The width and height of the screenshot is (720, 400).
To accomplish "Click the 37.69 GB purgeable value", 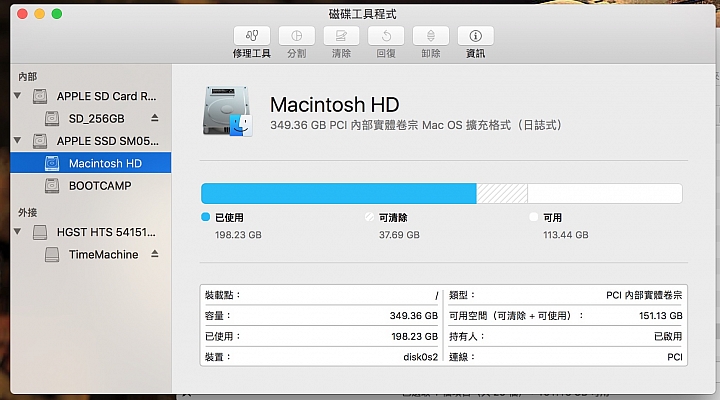I will click(399, 235).
